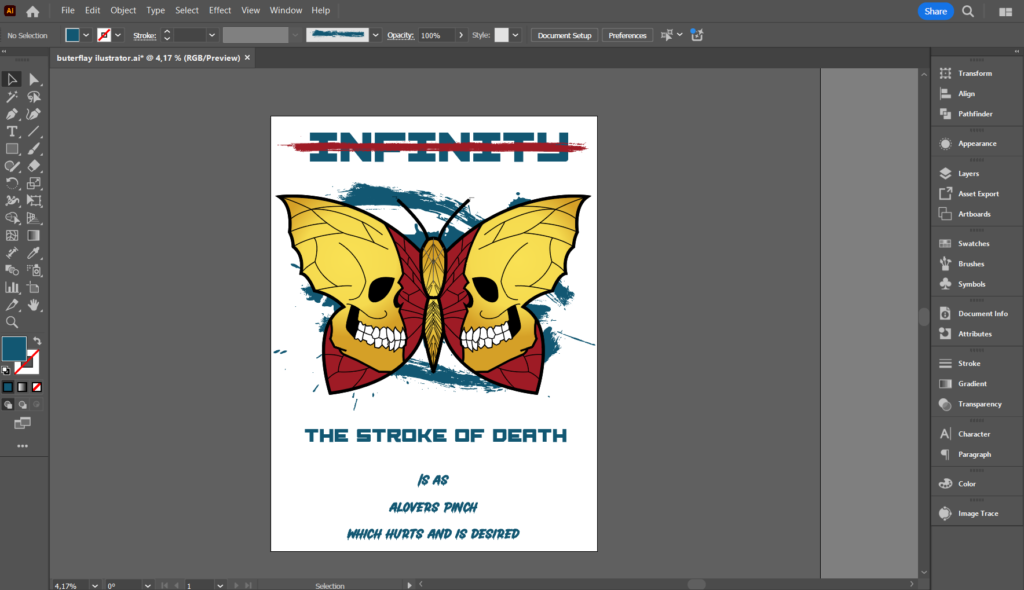Switch paint mode to Gradient
1024x590 pixels.
tap(22, 386)
